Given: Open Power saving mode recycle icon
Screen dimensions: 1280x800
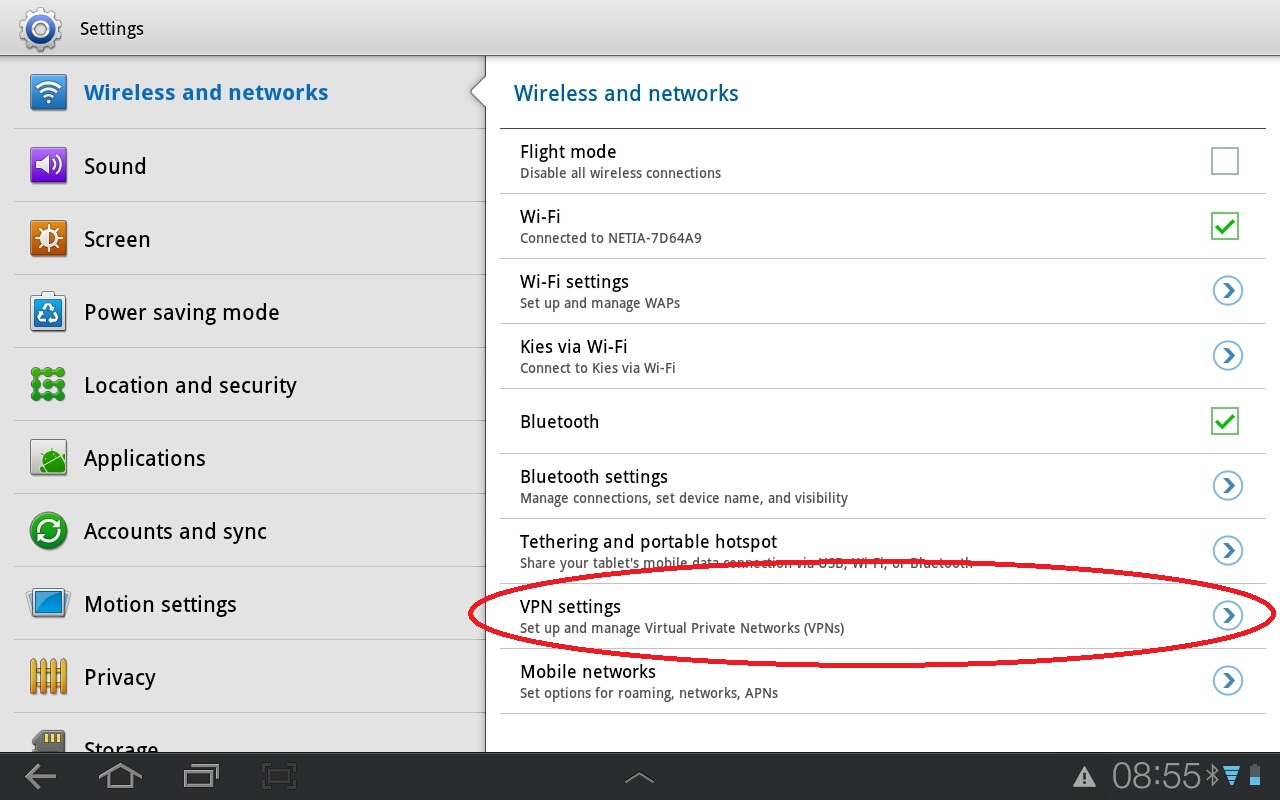Looking at the screenshot, I should (x=48, y=312).
